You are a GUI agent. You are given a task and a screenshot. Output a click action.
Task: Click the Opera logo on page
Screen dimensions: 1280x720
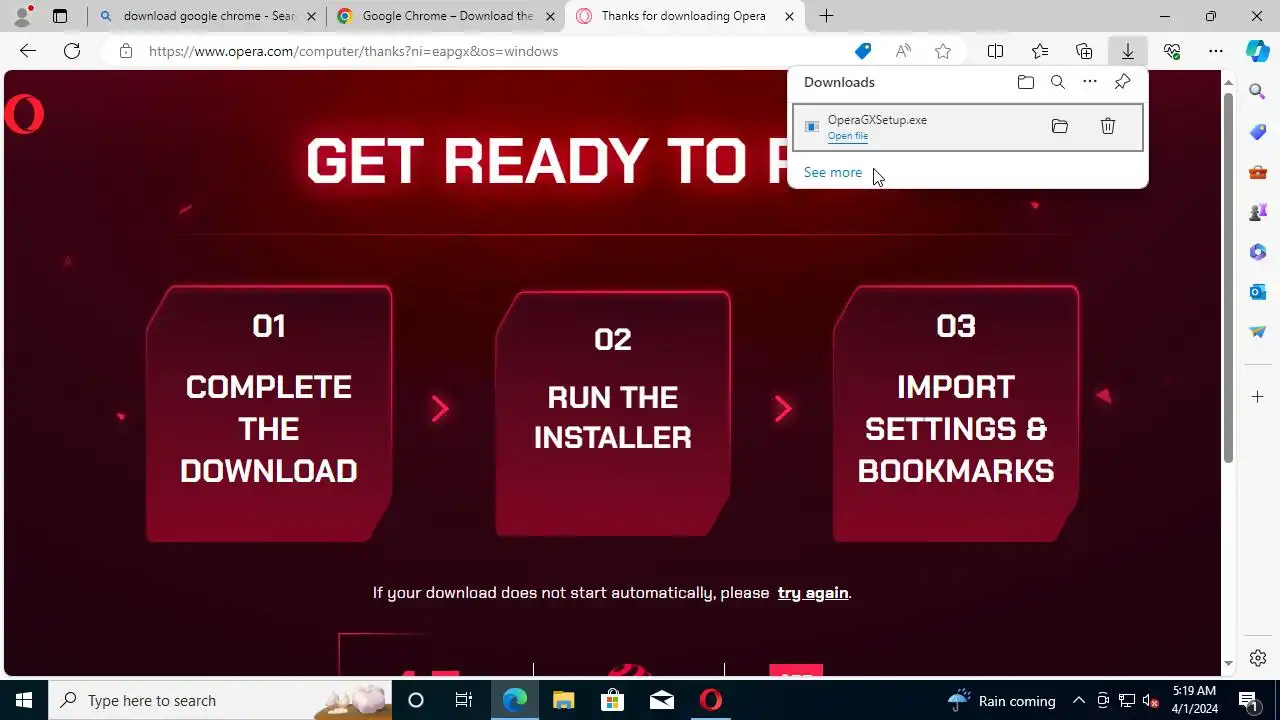[x=24, y=114]
